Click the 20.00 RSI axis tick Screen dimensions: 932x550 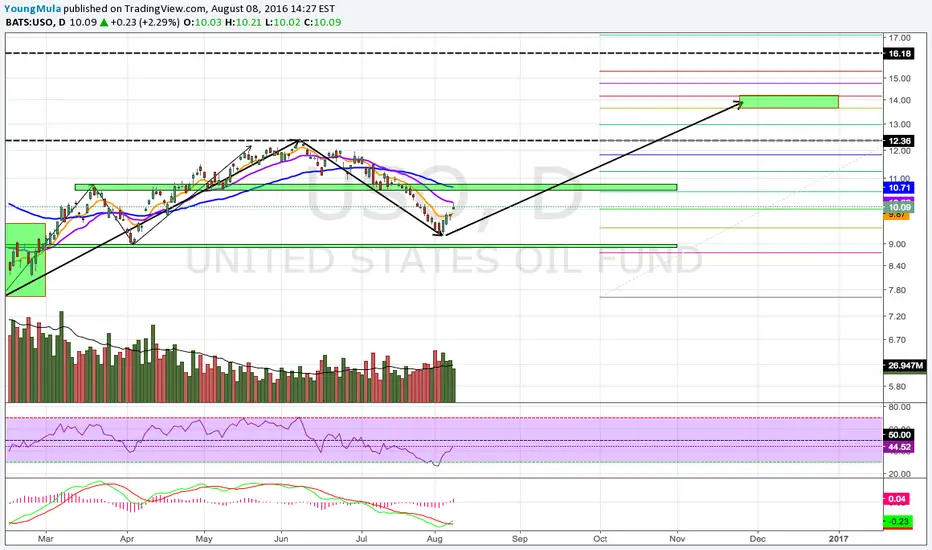point(900,474)
